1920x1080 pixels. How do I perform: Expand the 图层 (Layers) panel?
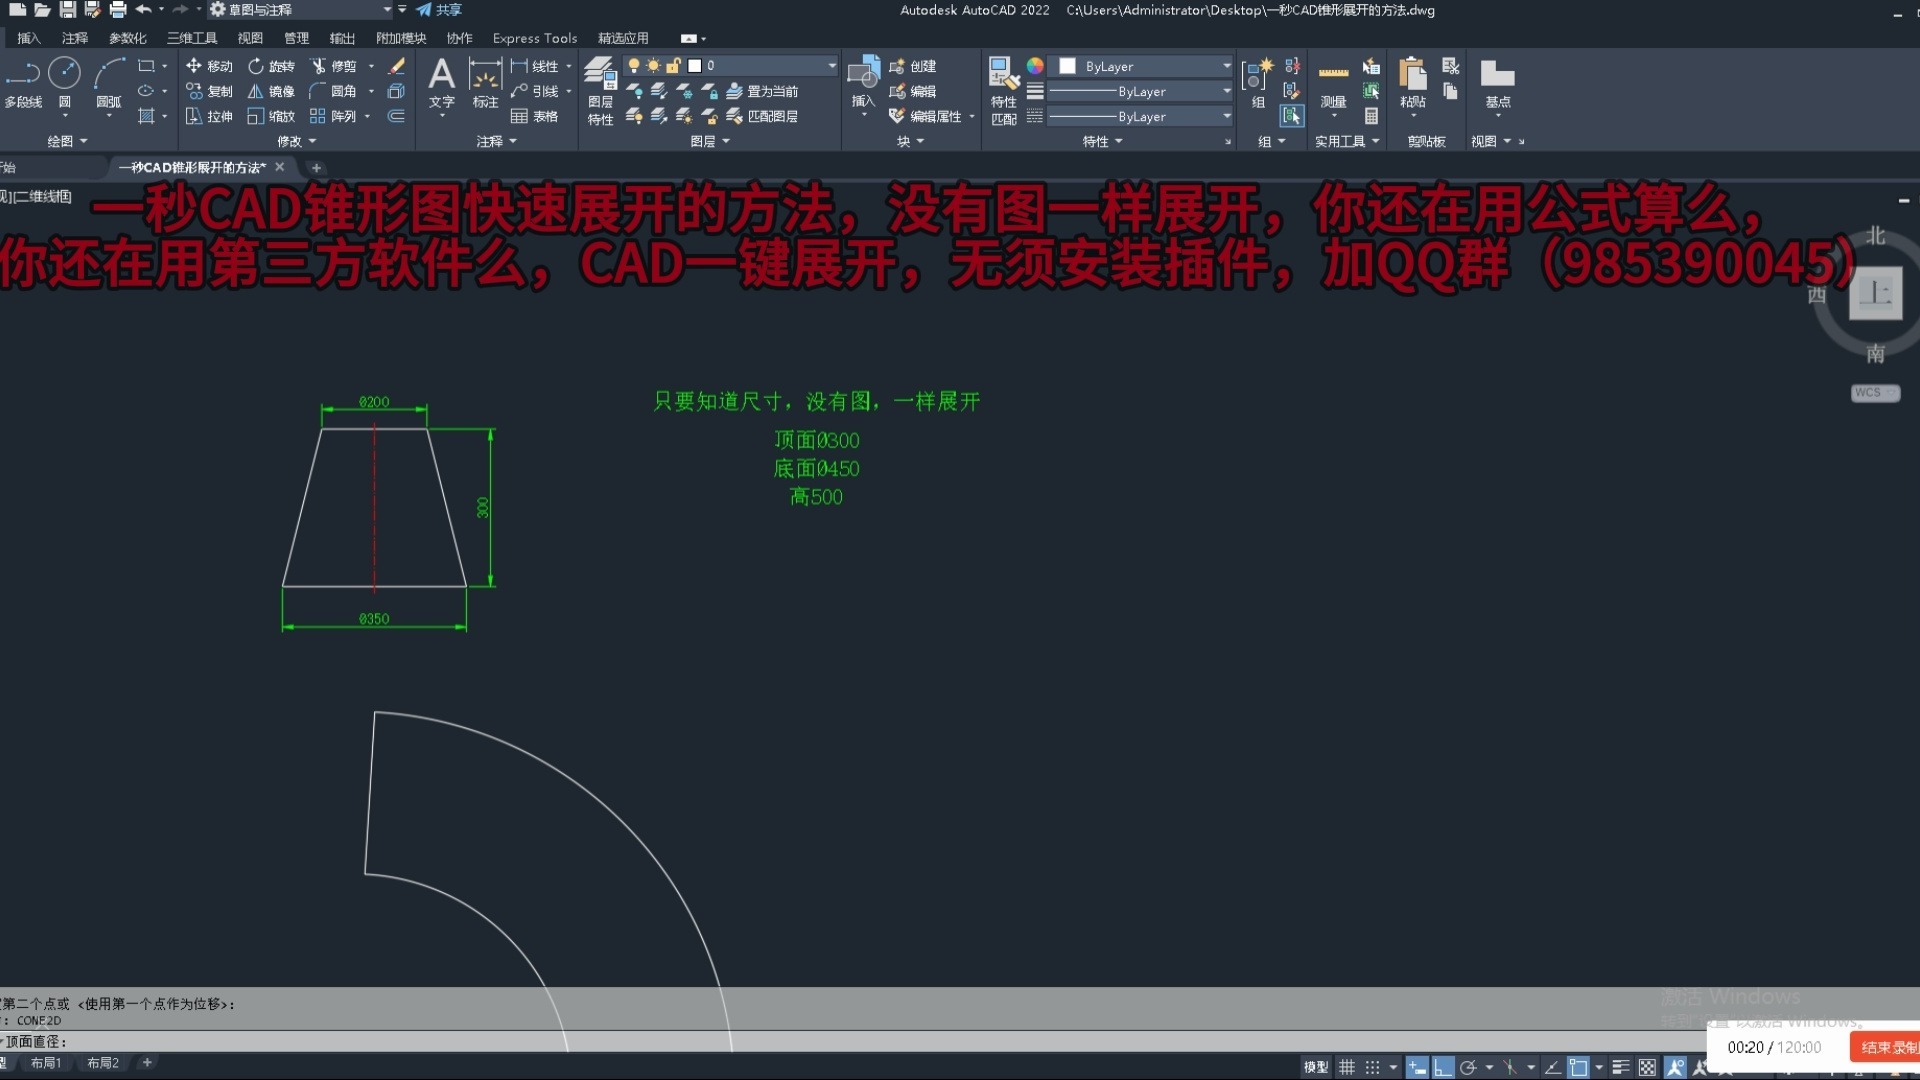[710, 141]
